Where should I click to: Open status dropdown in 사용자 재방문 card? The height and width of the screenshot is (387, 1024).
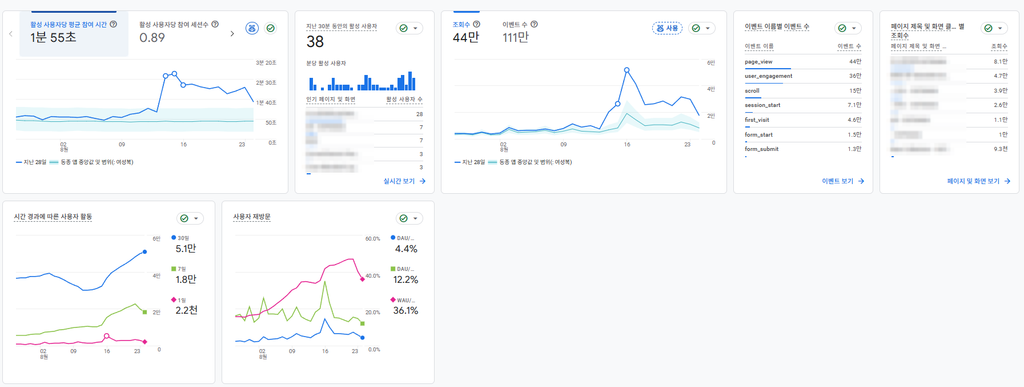pyautogui.click(x=409, y=218)
